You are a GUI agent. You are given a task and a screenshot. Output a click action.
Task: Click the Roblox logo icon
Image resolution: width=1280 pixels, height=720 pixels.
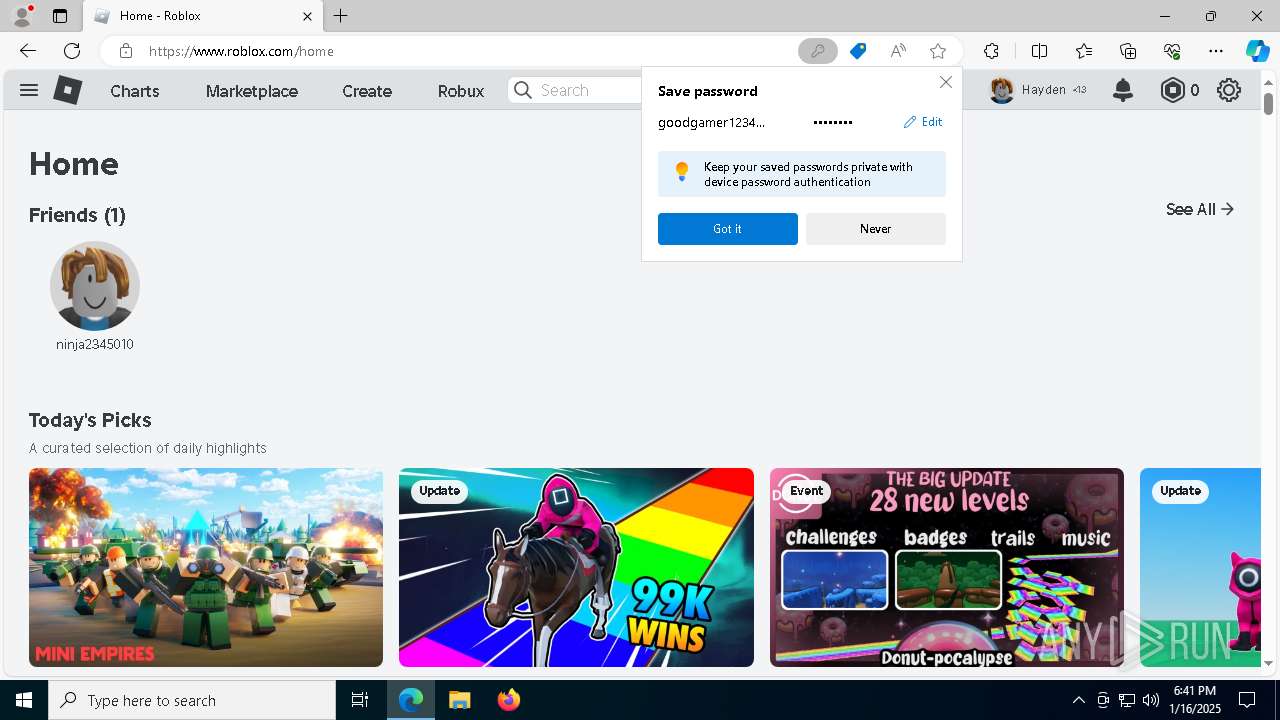67,90
